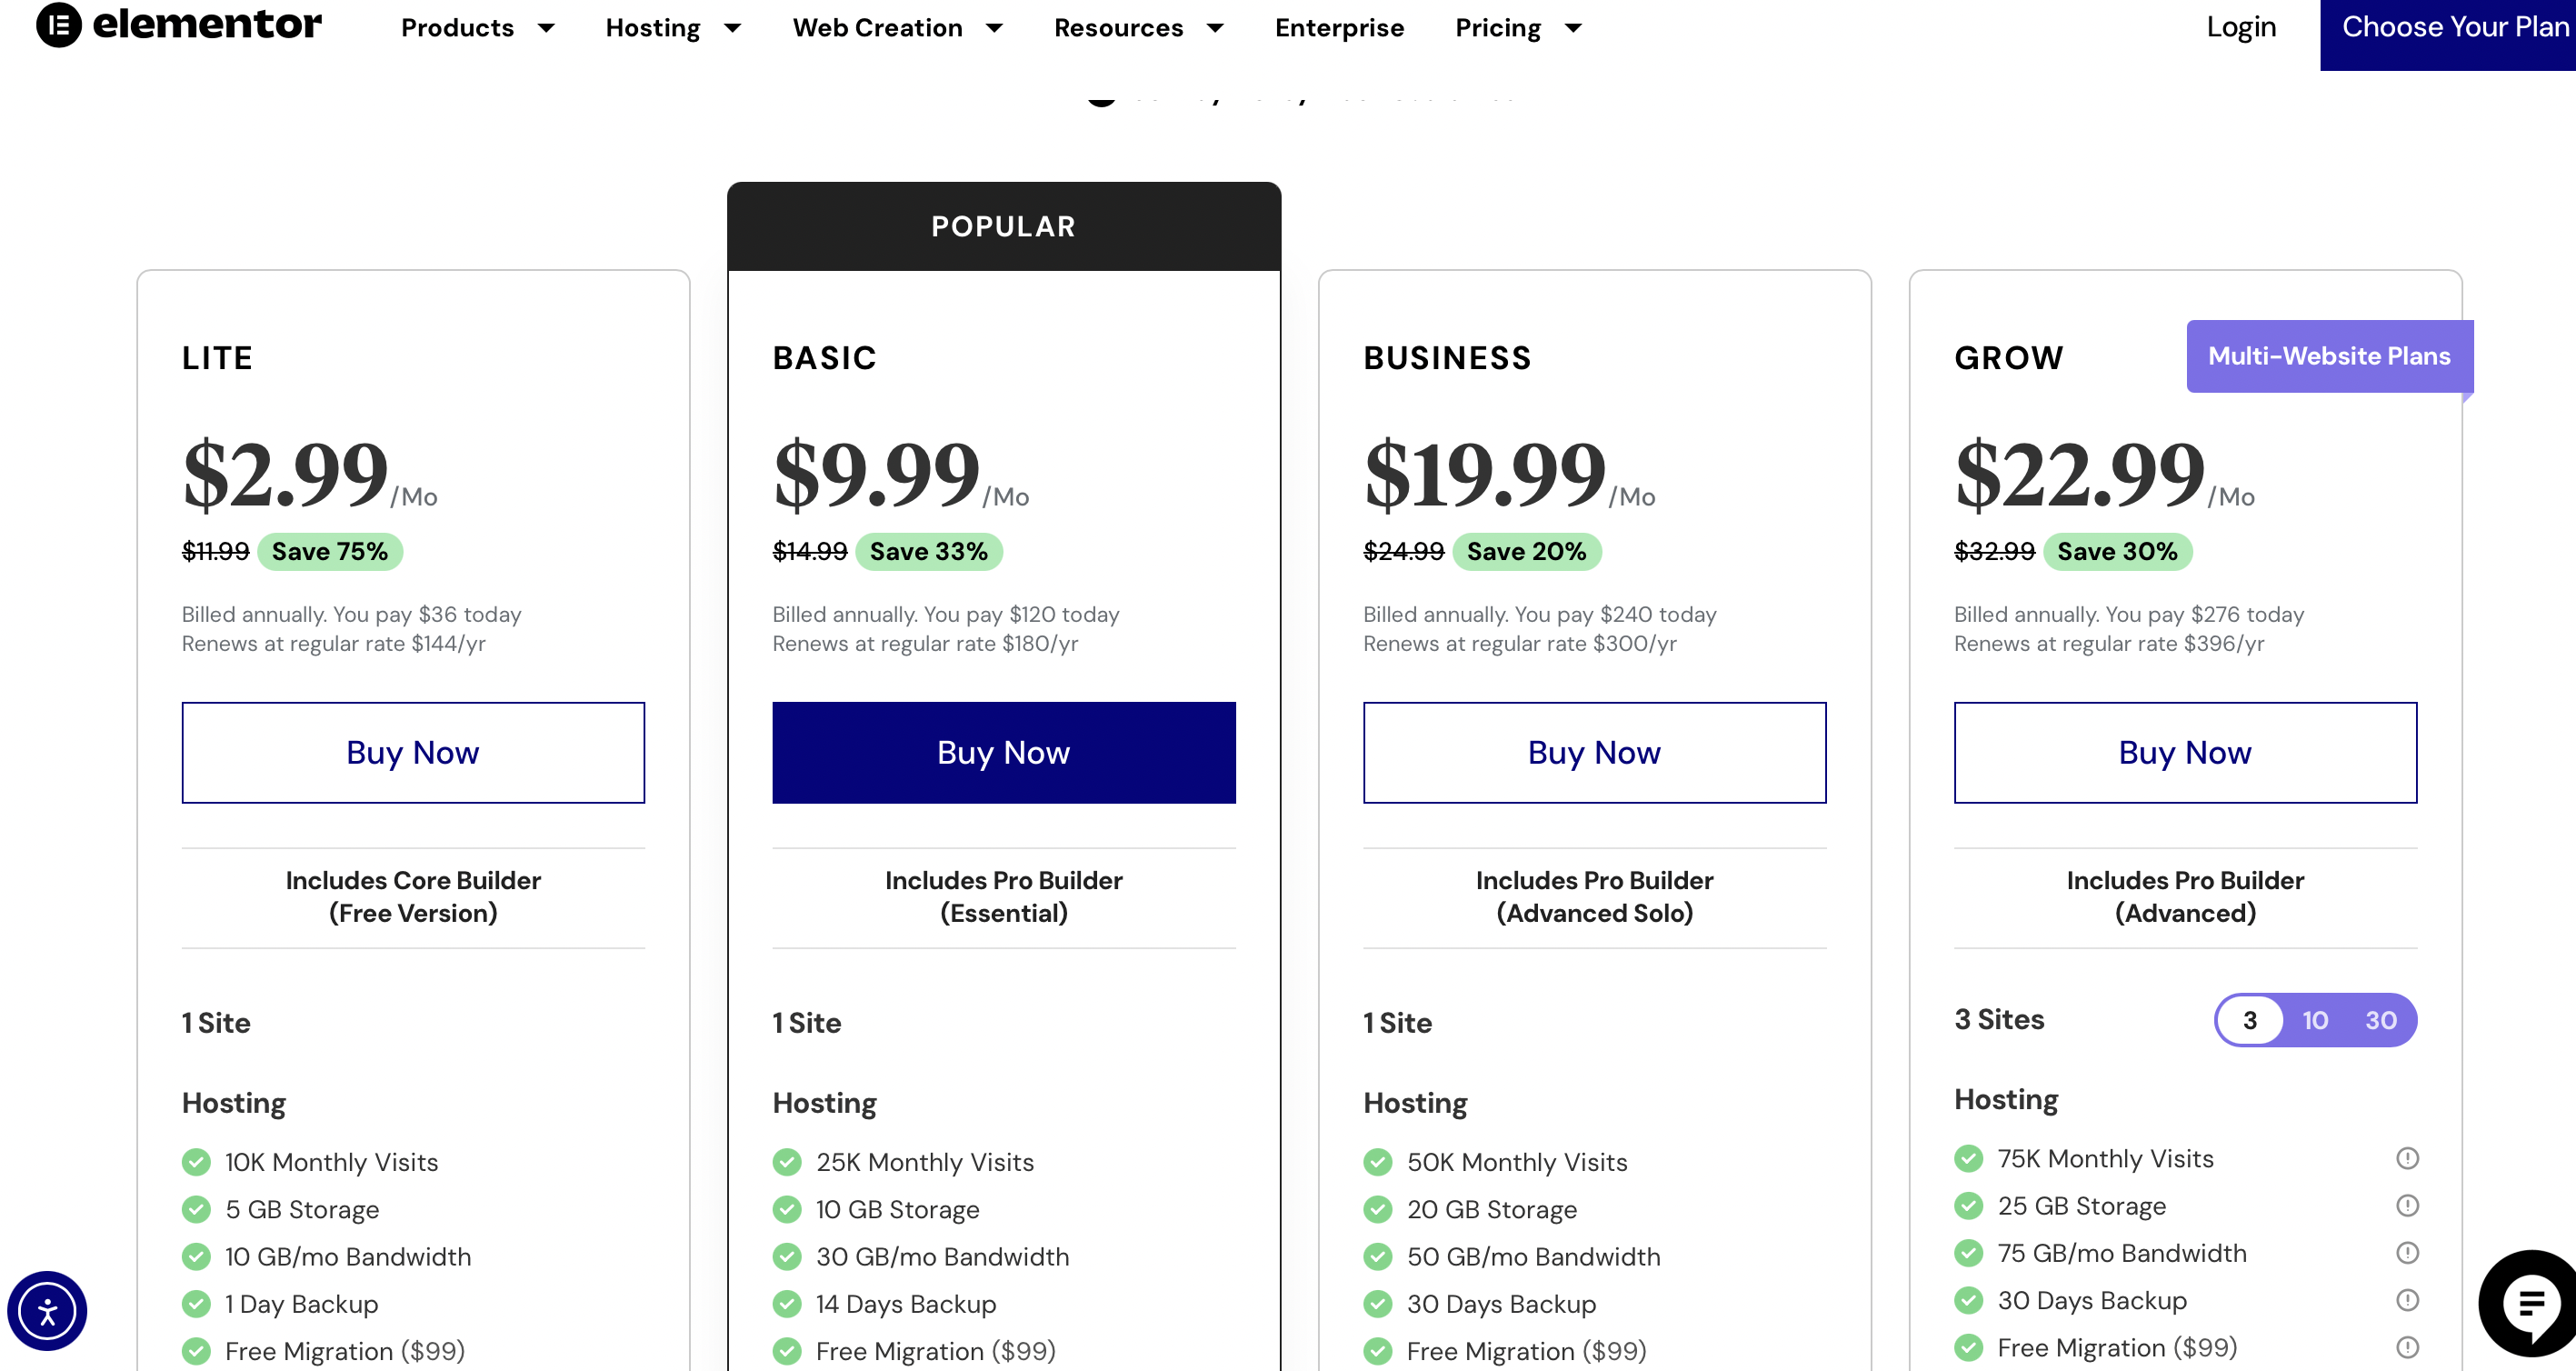Click info icon next to 75K Monthly Visits
The image size is (2576, 1371).
coord(2406,1157)
